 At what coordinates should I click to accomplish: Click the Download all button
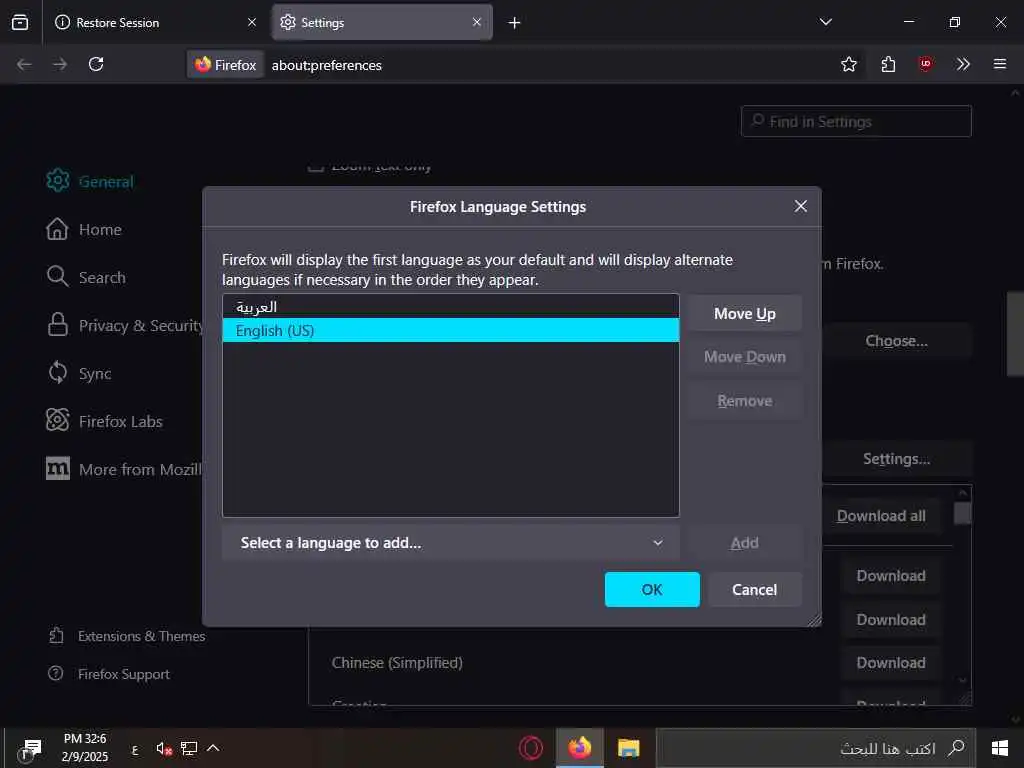click(881, 516)
